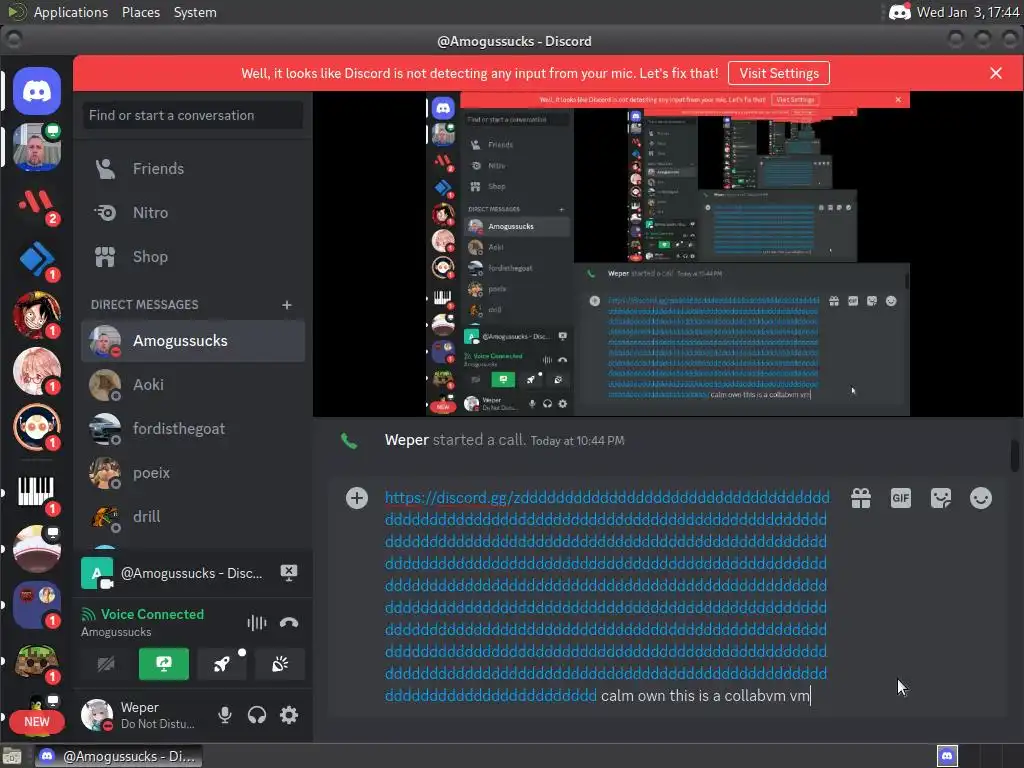This screenshot has height=768, width=1024.
Task: Turn on camera in voice panel
Action: (x=106, y=664)
